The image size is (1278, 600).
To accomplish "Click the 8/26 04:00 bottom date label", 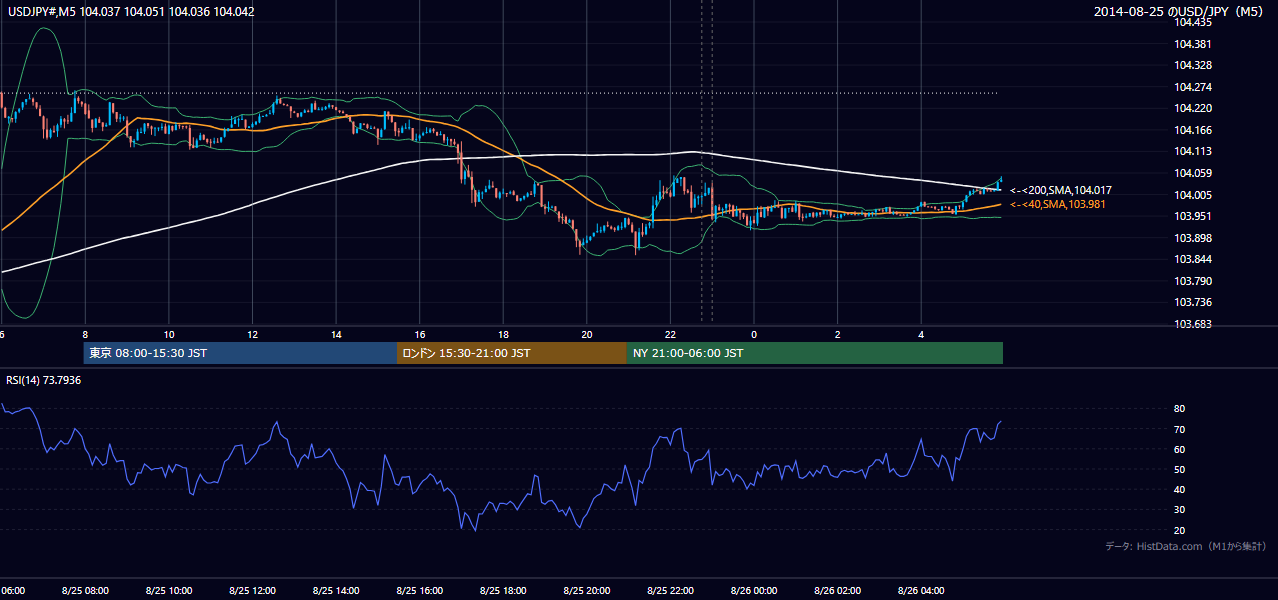I will pos(921,591).
